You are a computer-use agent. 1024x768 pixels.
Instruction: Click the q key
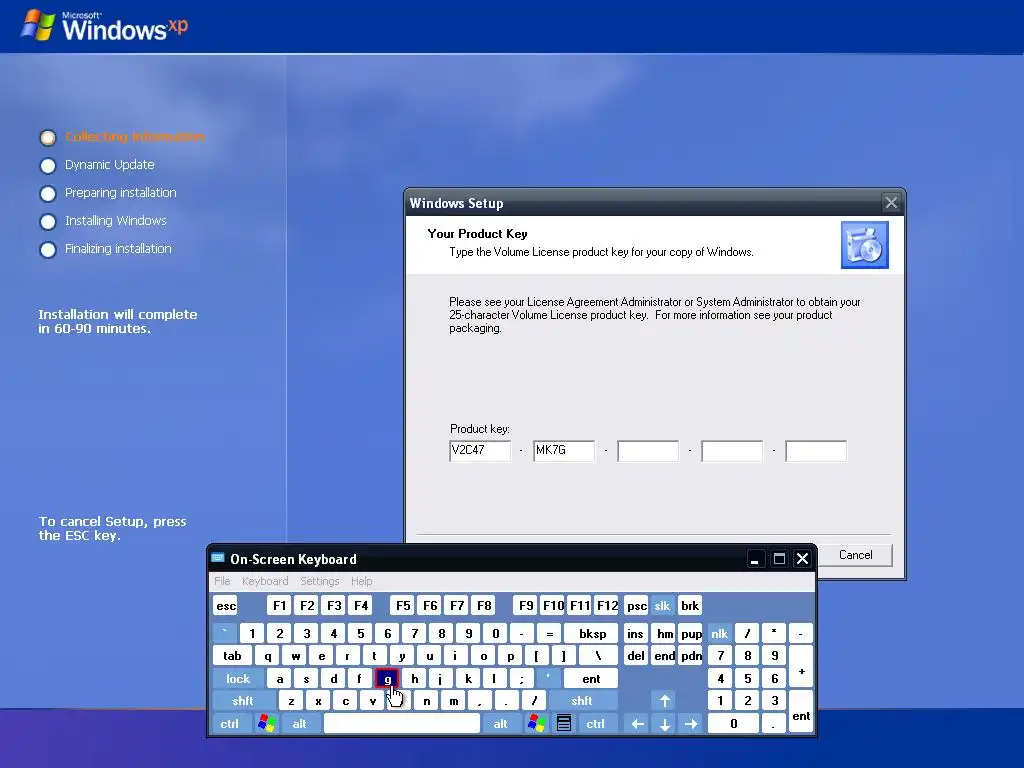pyautogui.click(x=267, y=656)
